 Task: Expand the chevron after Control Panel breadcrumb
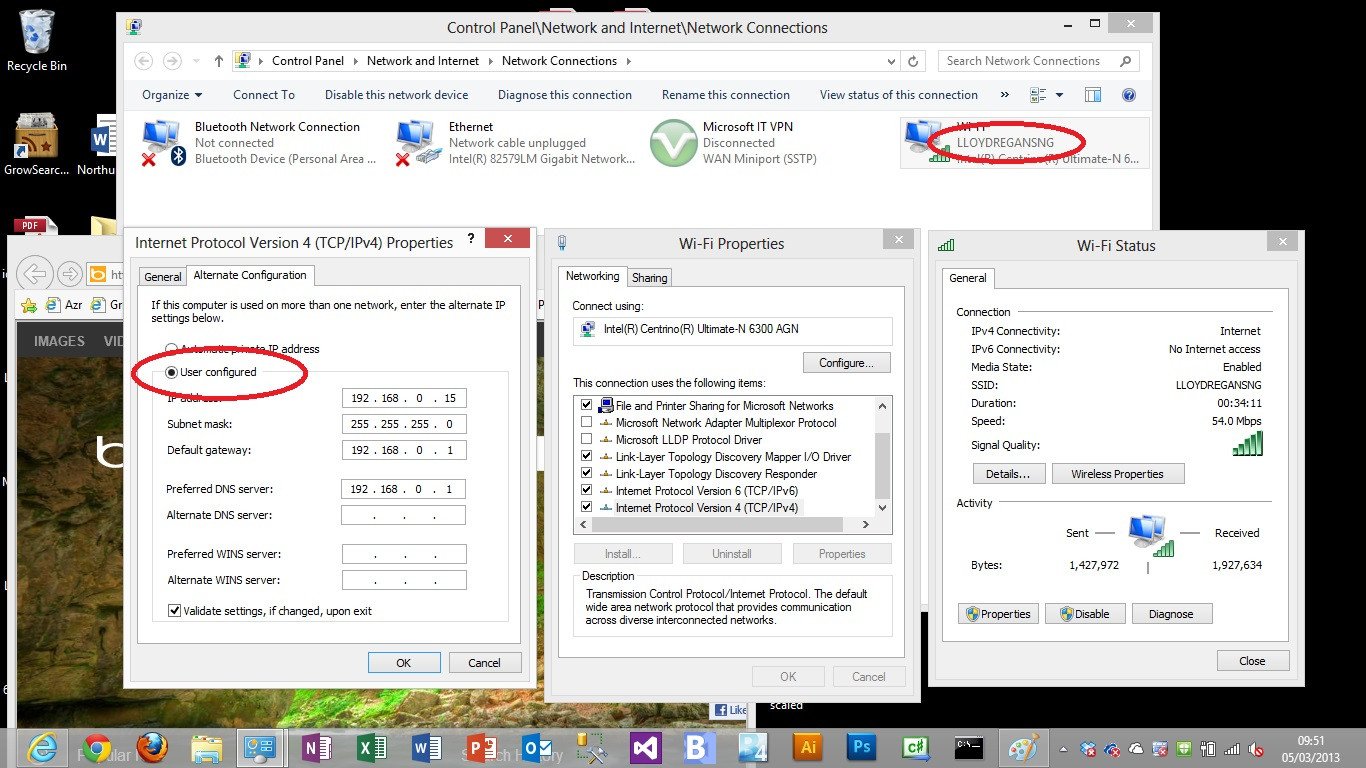pyautogui.click(x=355, y=61)
